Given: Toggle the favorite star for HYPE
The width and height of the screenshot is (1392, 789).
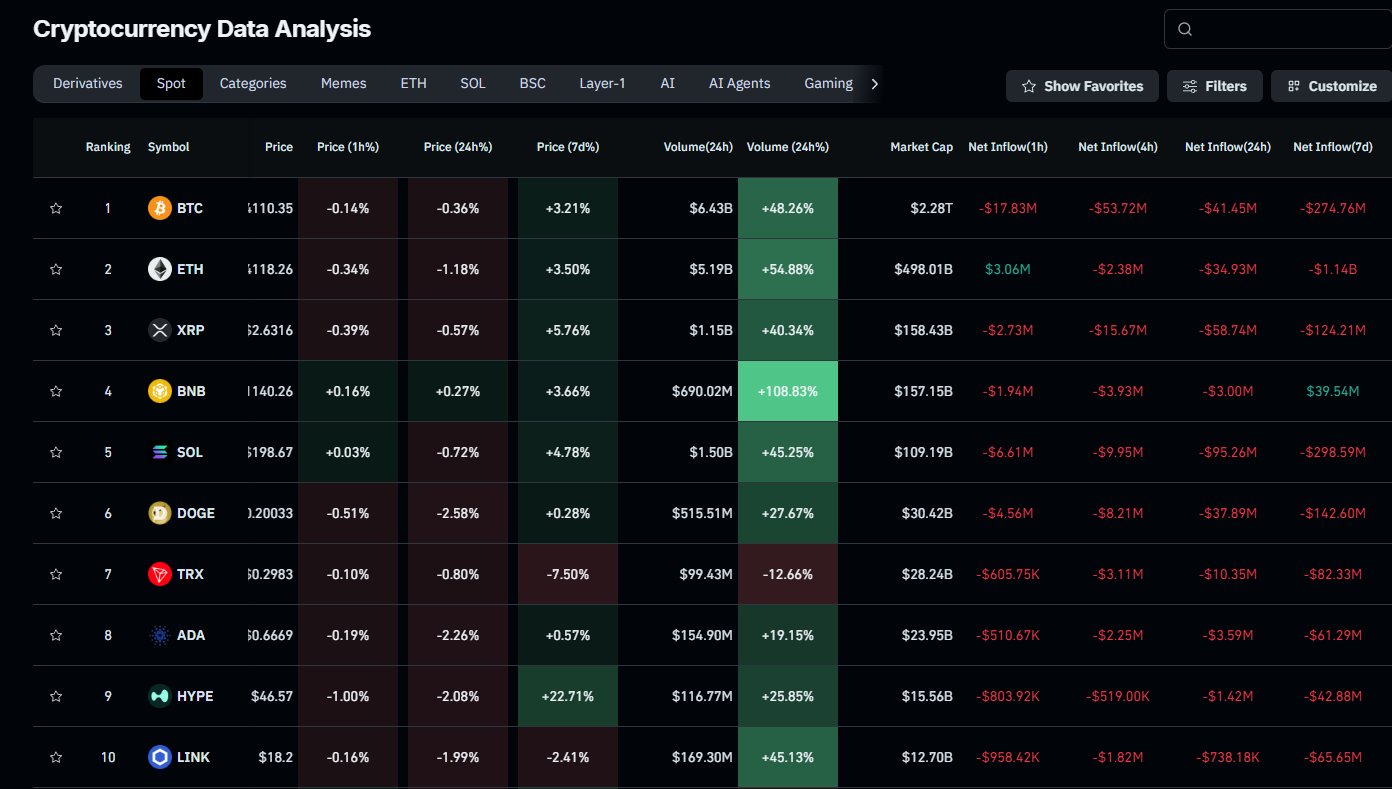Looking at the screenshot, I should [x=56, y=696].
